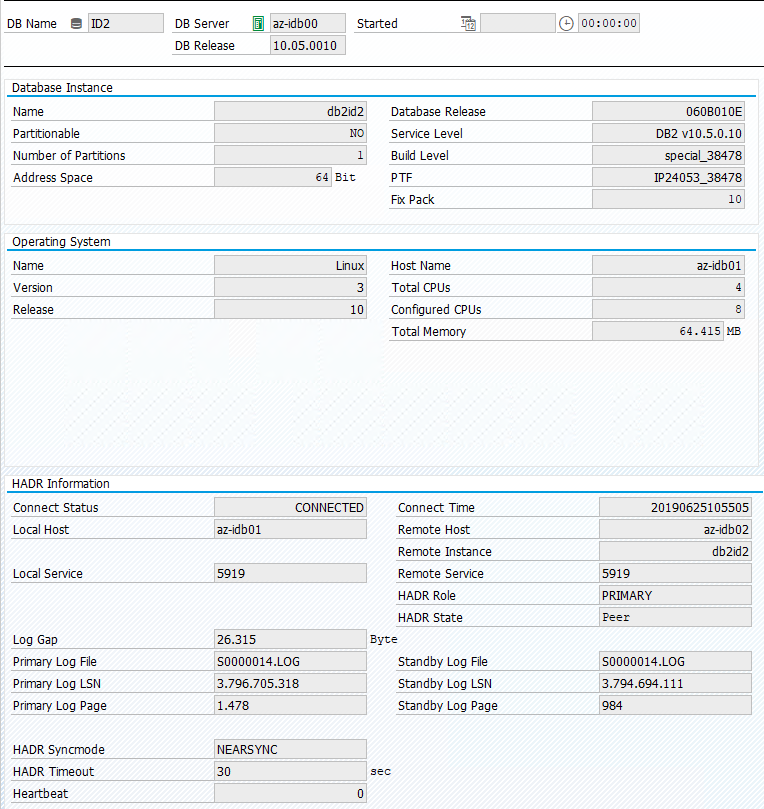
Task: Click the Primary Log Page value 1.478
Action: pos(290,706)
